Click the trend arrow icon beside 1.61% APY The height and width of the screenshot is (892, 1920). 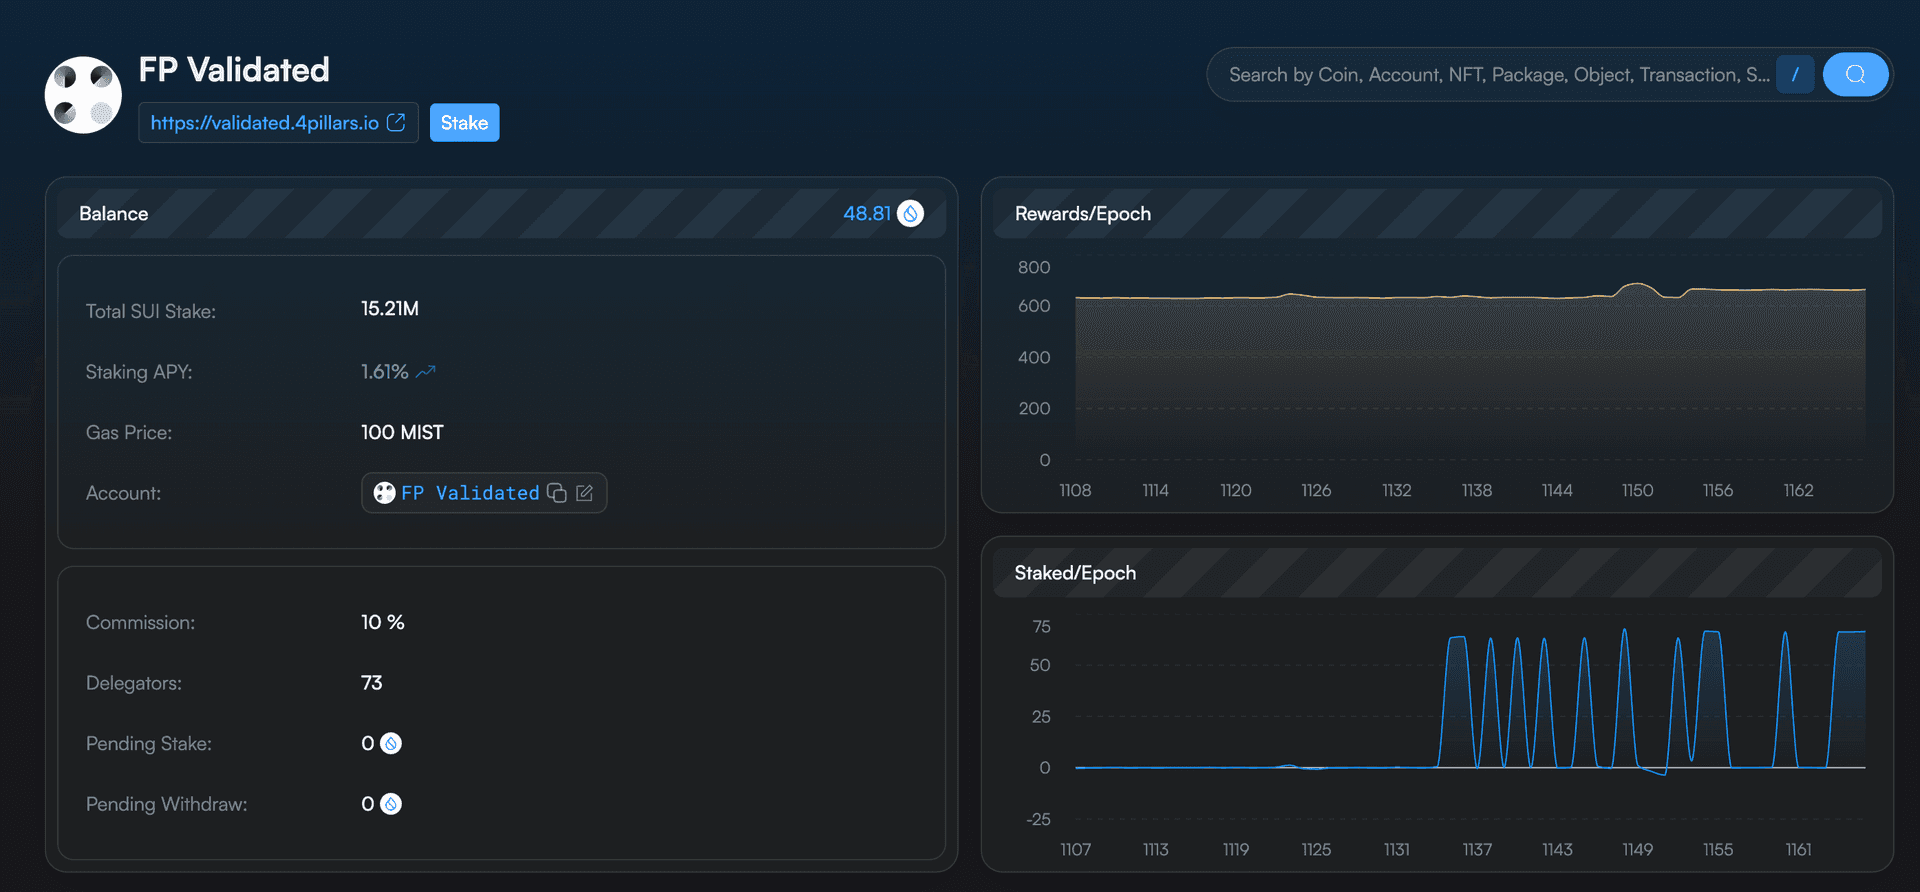point(426,372)
